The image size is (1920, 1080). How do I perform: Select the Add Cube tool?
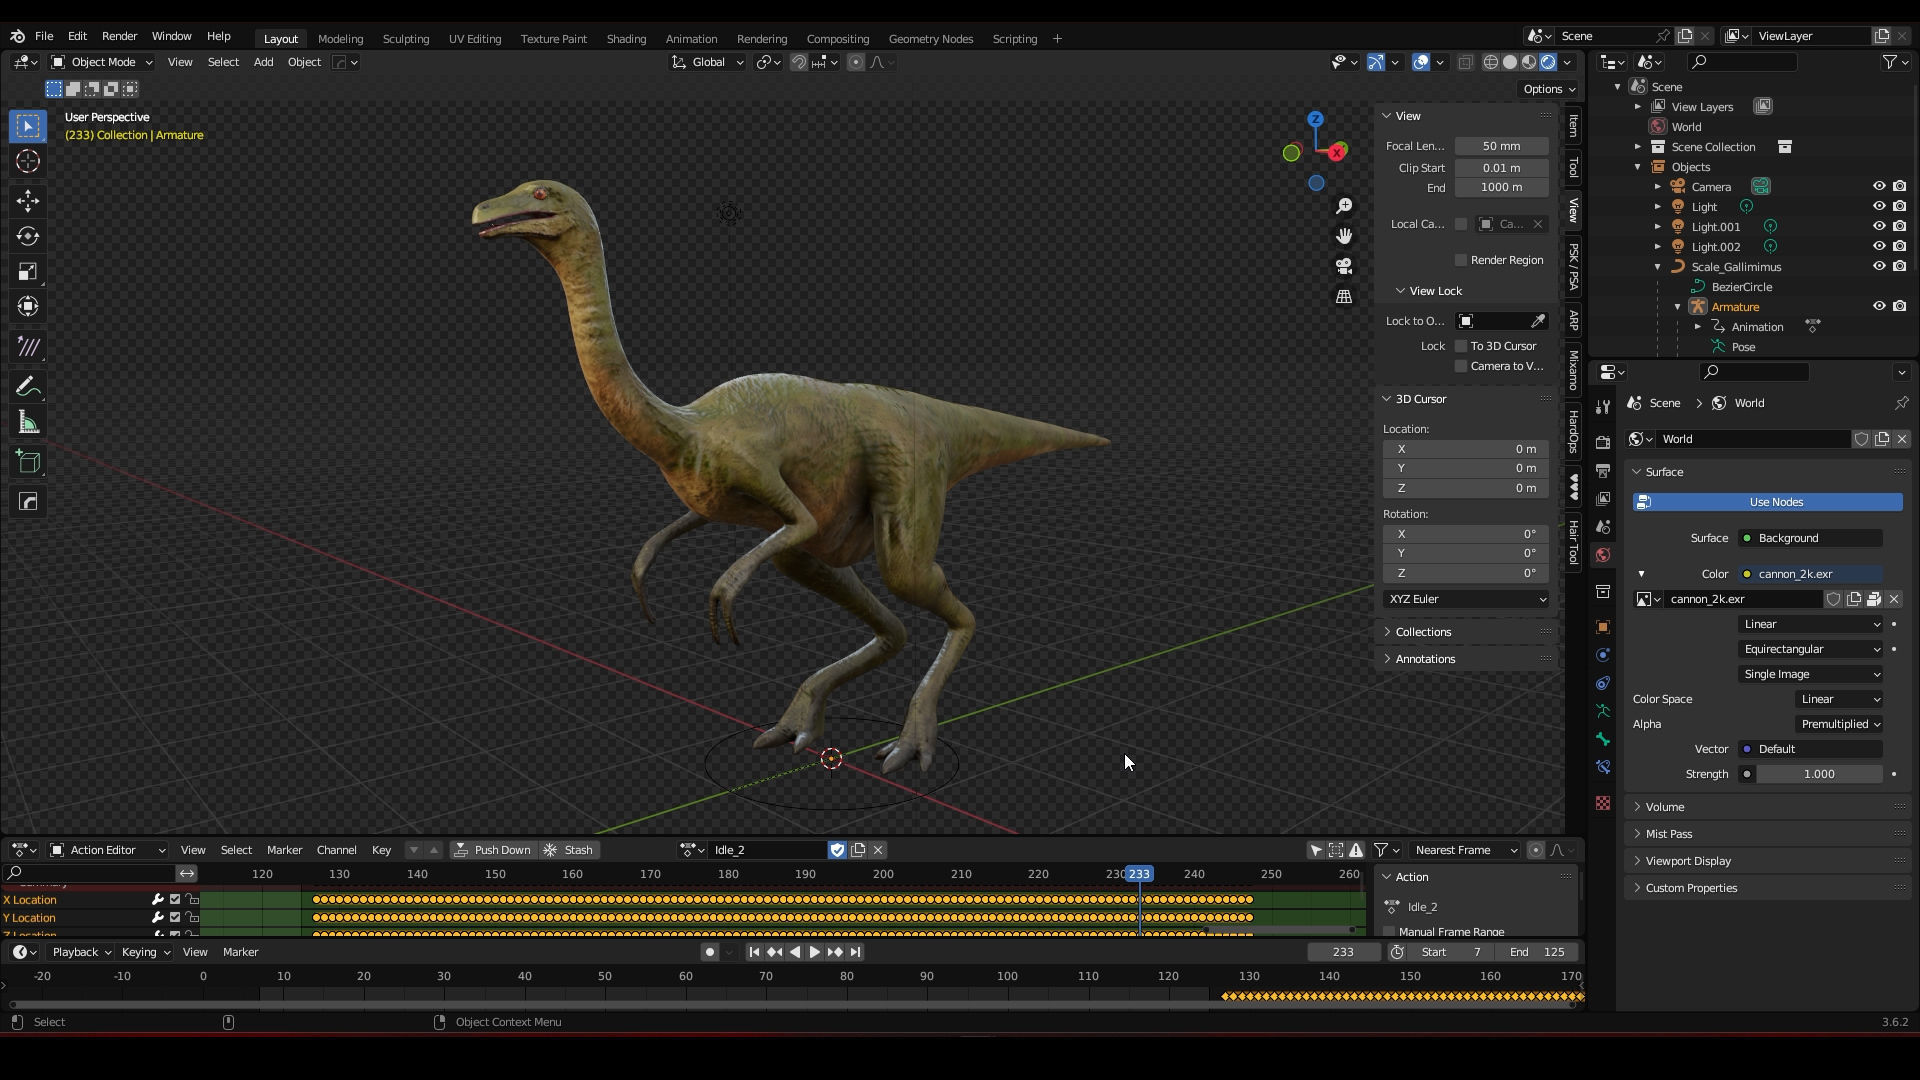pos(28,462)
